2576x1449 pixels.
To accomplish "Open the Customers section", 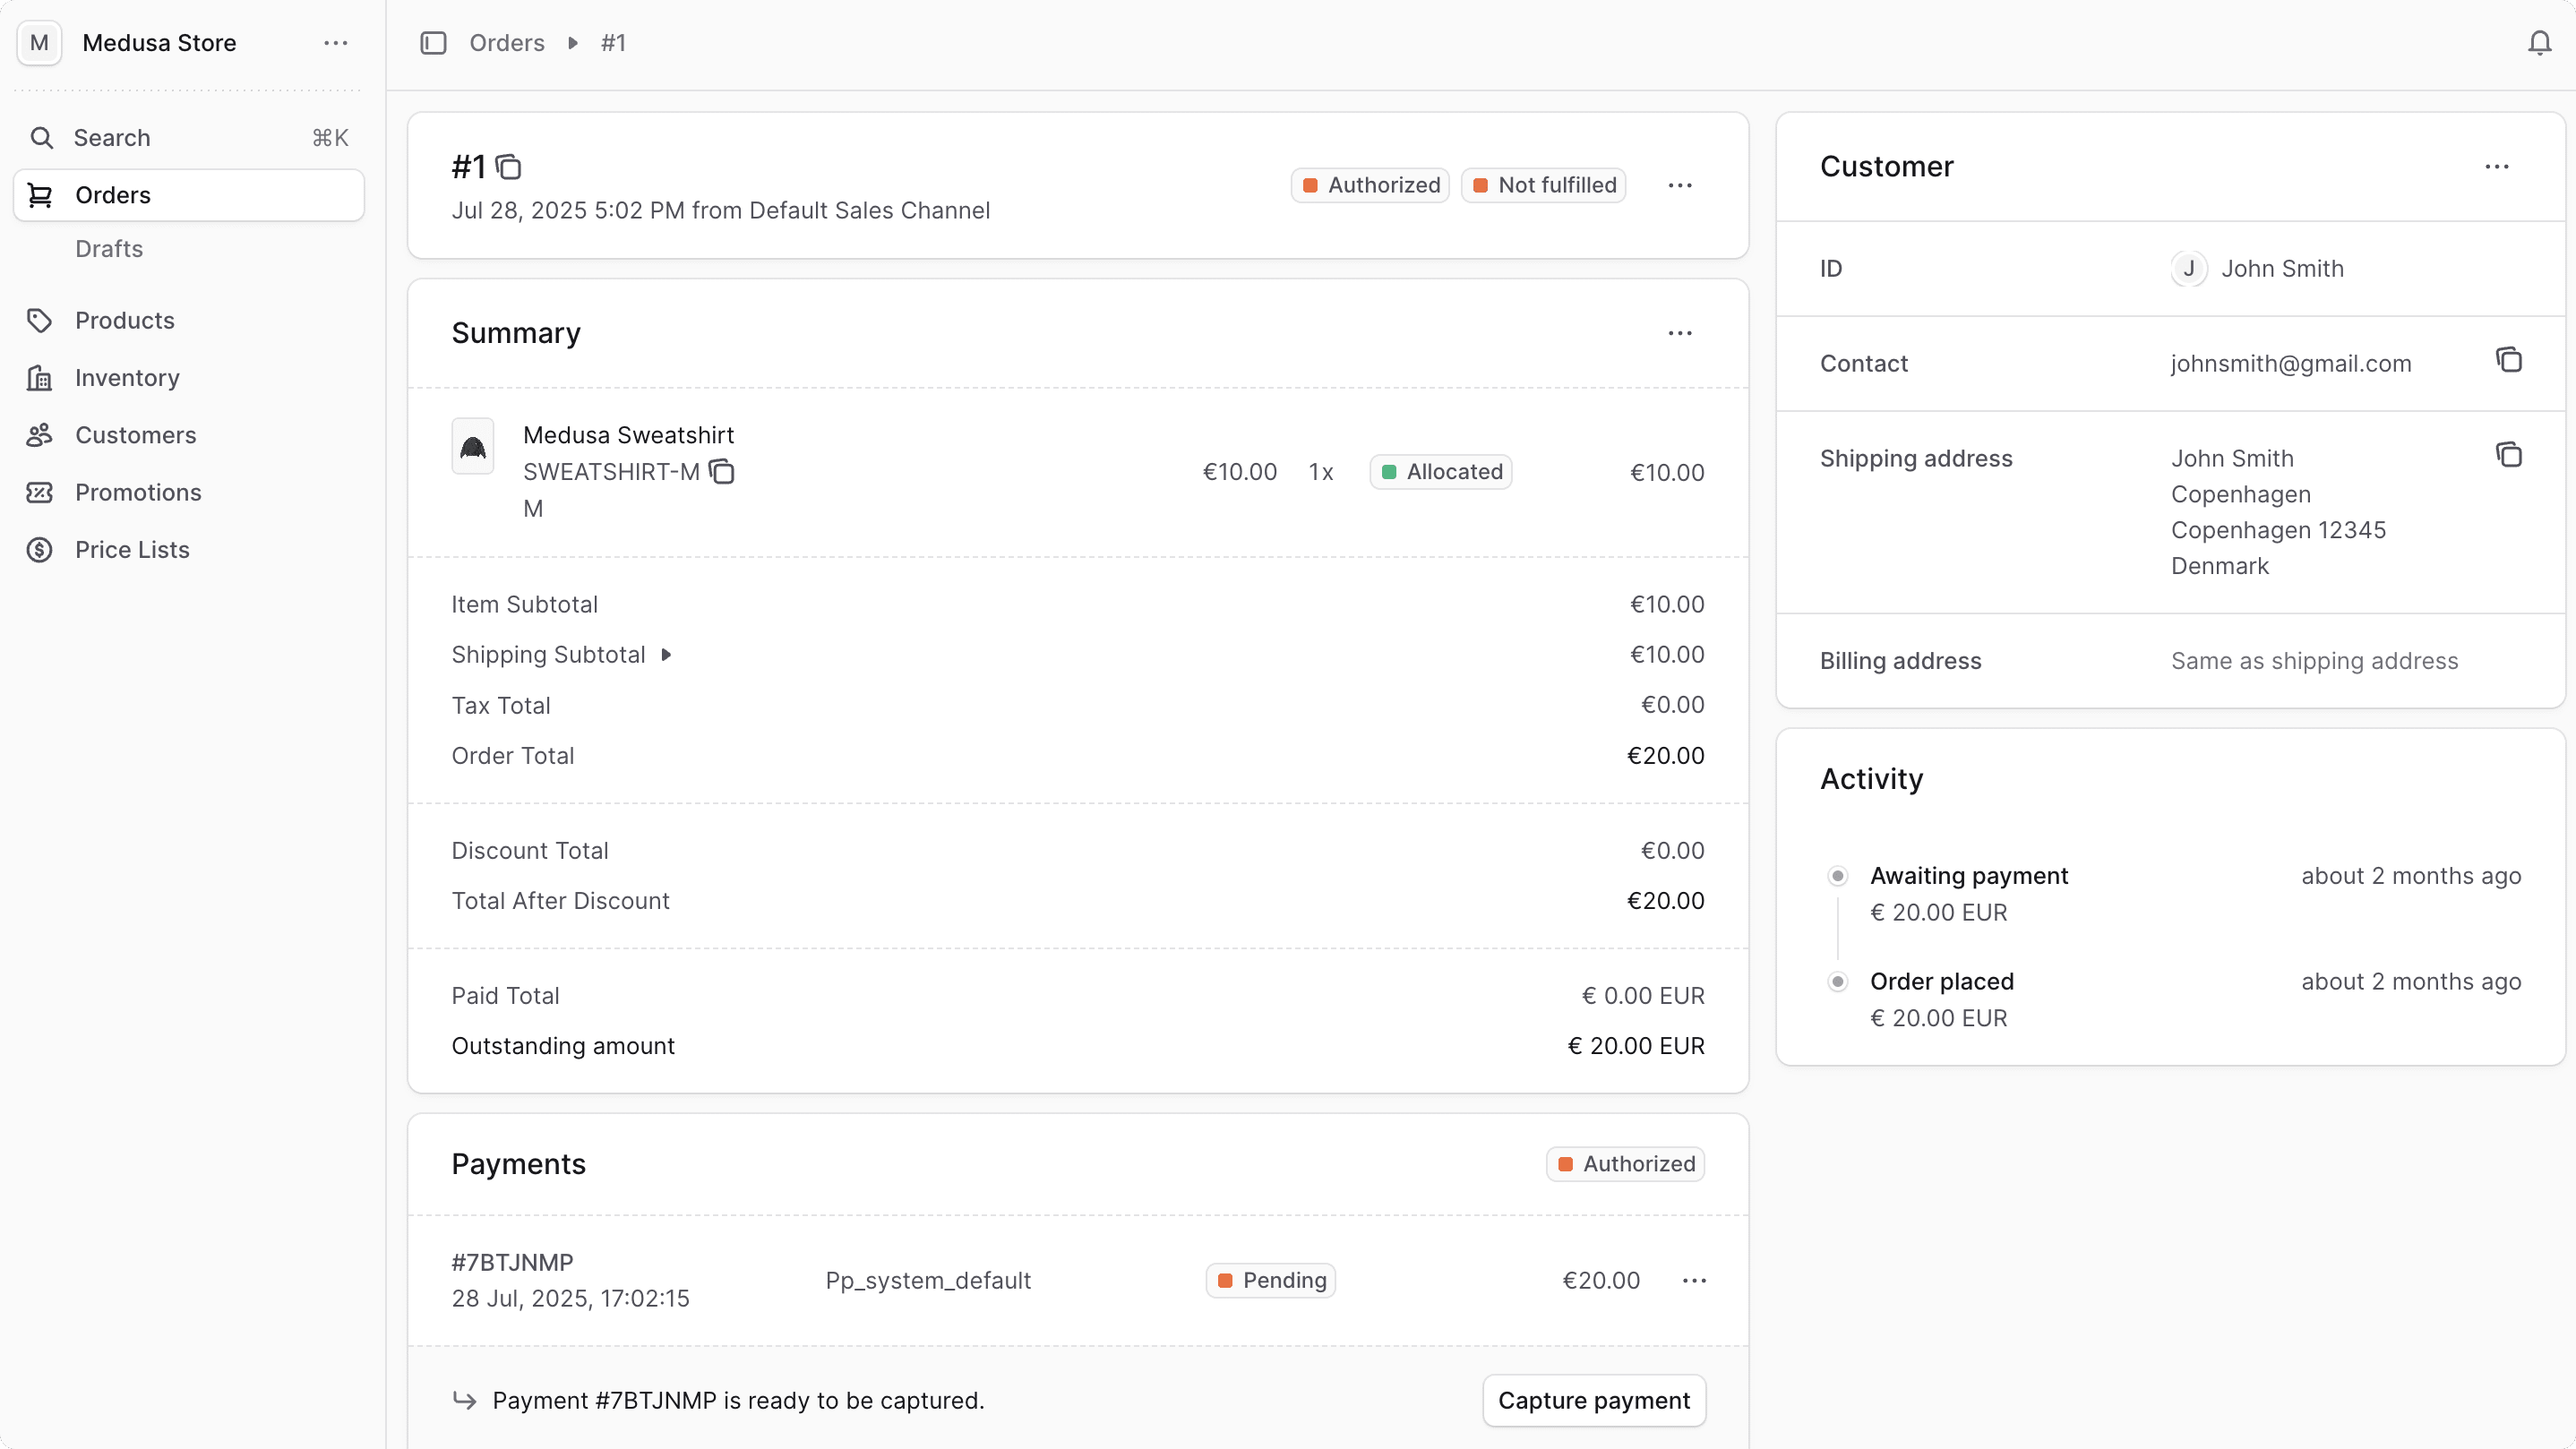I will (x=135, y=435).
